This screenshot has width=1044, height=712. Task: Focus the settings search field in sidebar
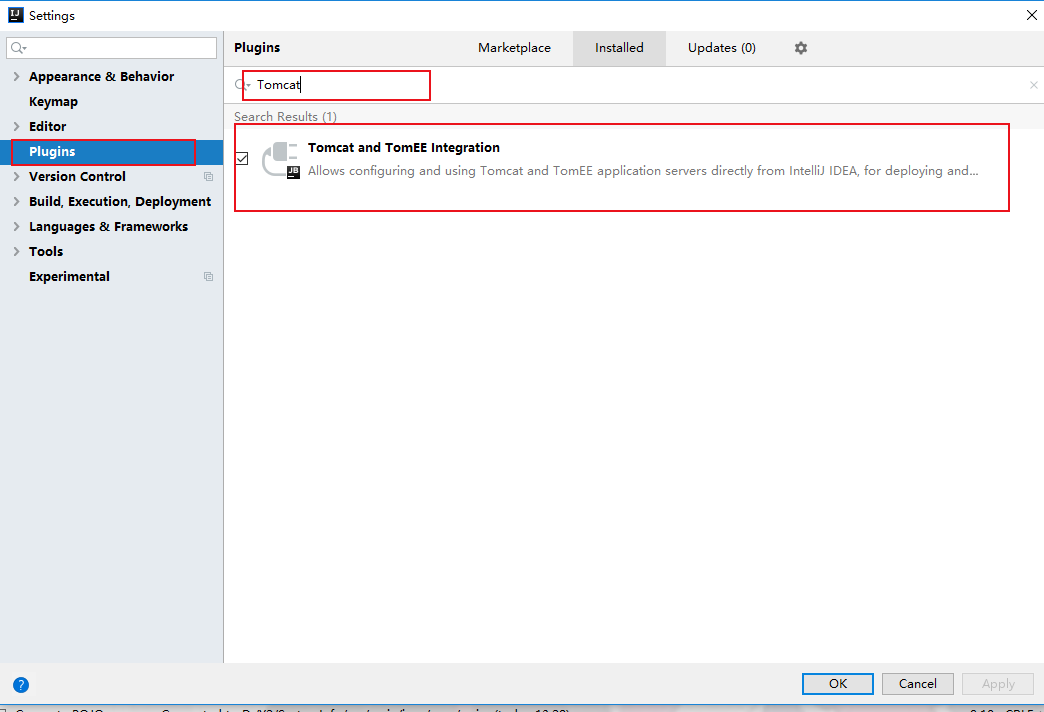click(111, 48)
